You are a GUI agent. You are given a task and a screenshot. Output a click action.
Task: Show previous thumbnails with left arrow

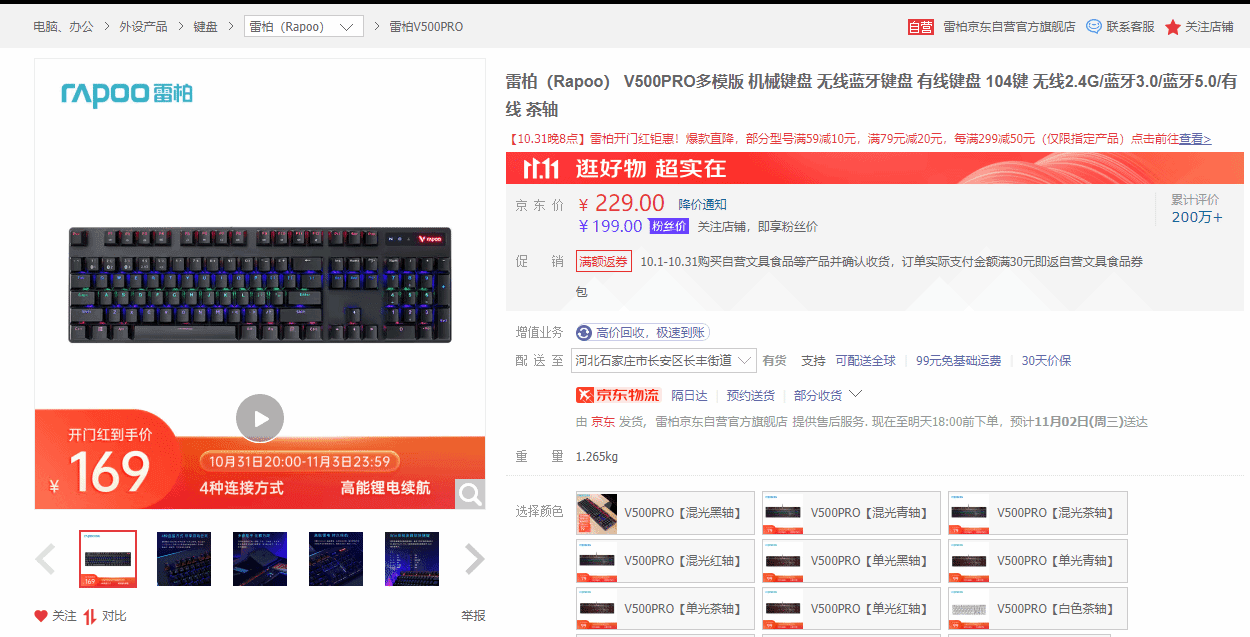(45, 559)
